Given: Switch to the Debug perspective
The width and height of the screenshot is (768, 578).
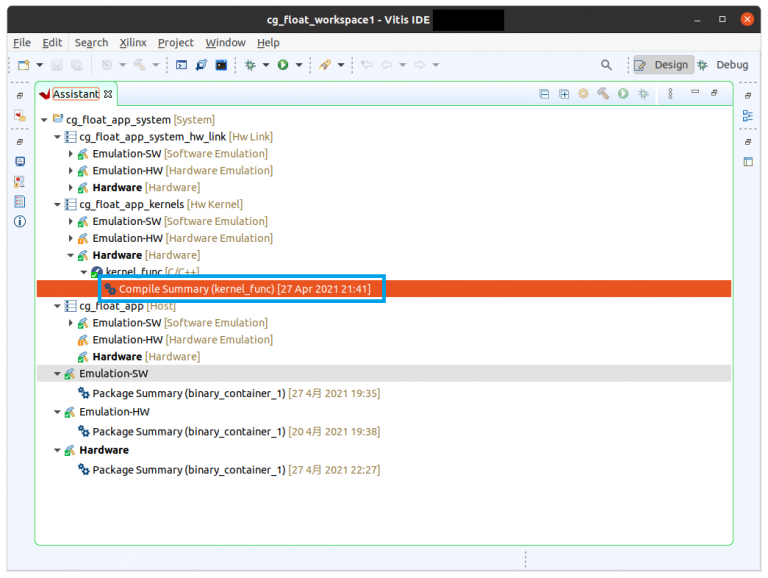Looking at the screenshot, I should coord(722,65).
